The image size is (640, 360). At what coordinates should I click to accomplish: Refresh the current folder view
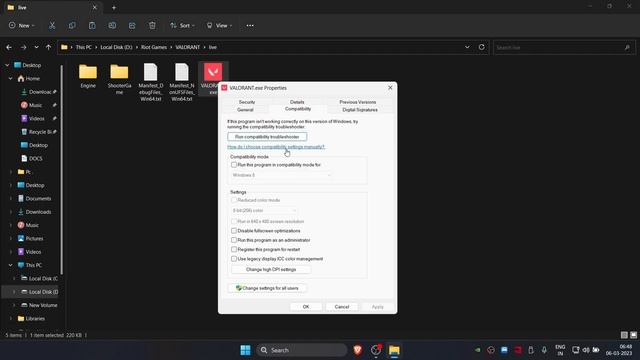482,47
